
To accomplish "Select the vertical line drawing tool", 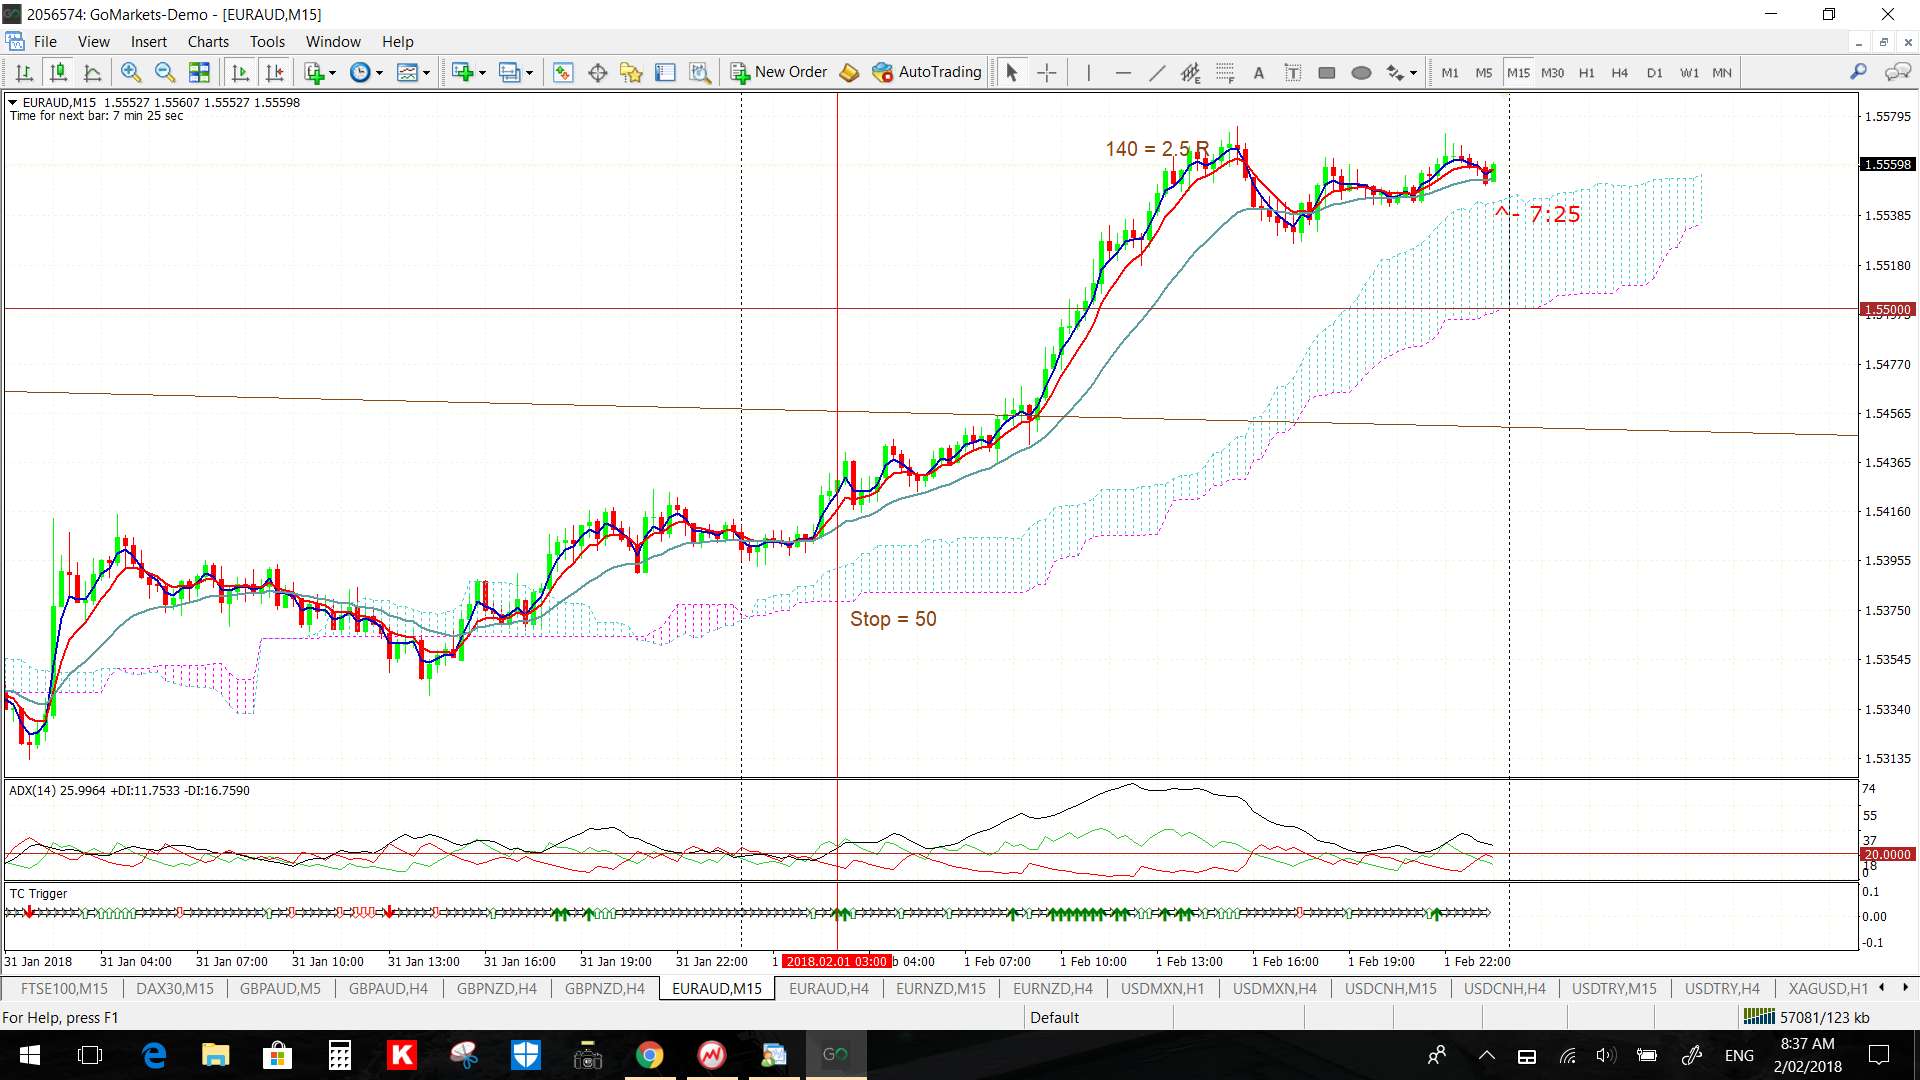I will (1089, 72).
